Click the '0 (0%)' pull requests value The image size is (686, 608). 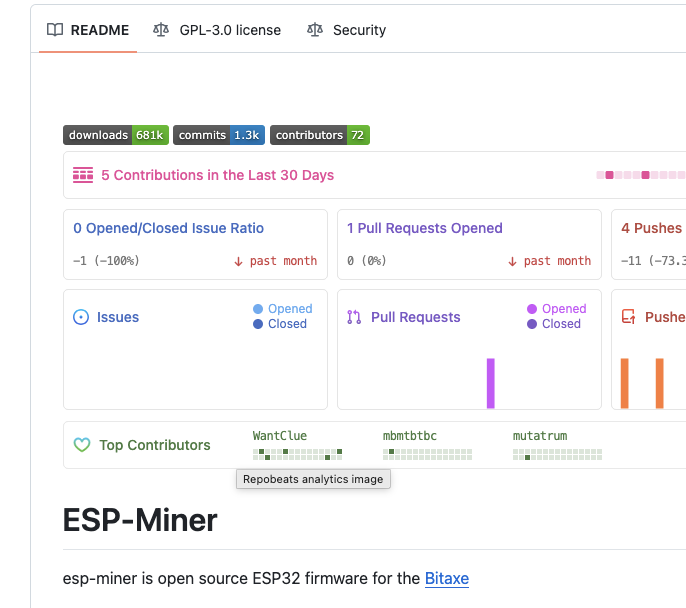(x=367, y=261)
